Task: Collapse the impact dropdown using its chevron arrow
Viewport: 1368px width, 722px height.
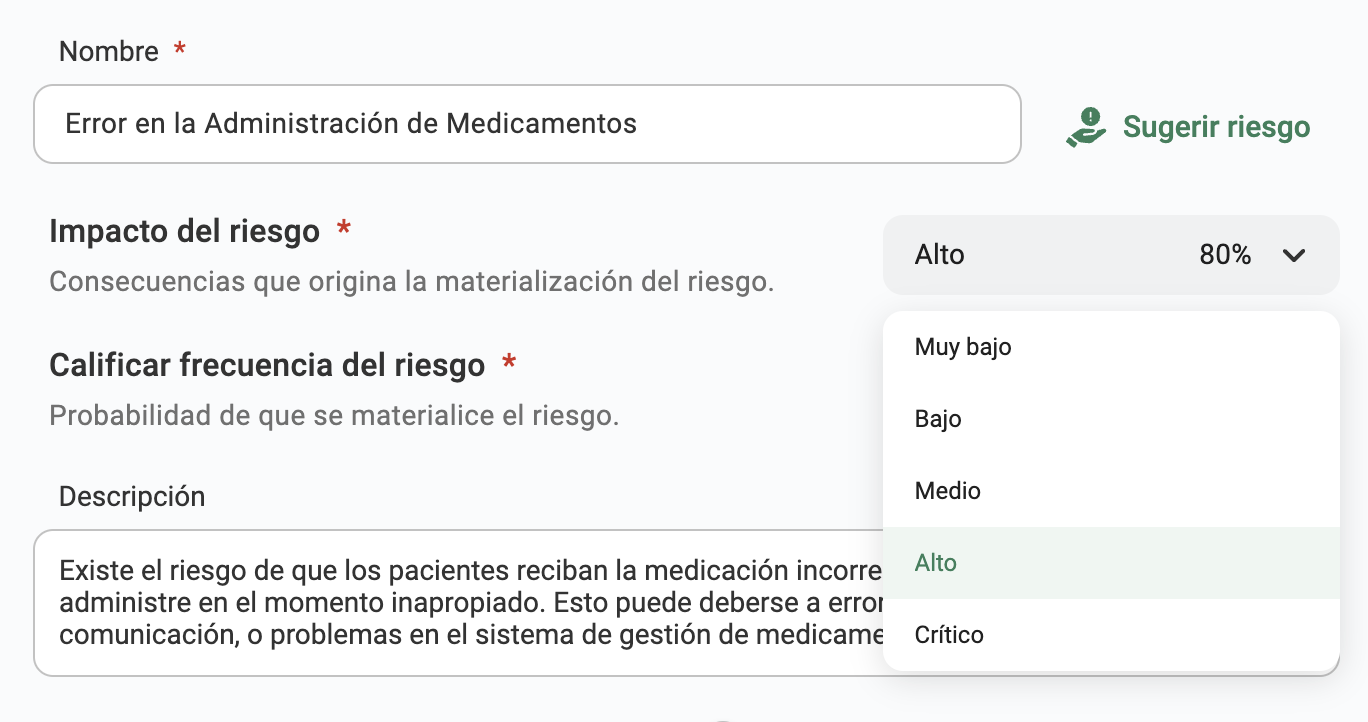Action: click(x=1294, y=255)
